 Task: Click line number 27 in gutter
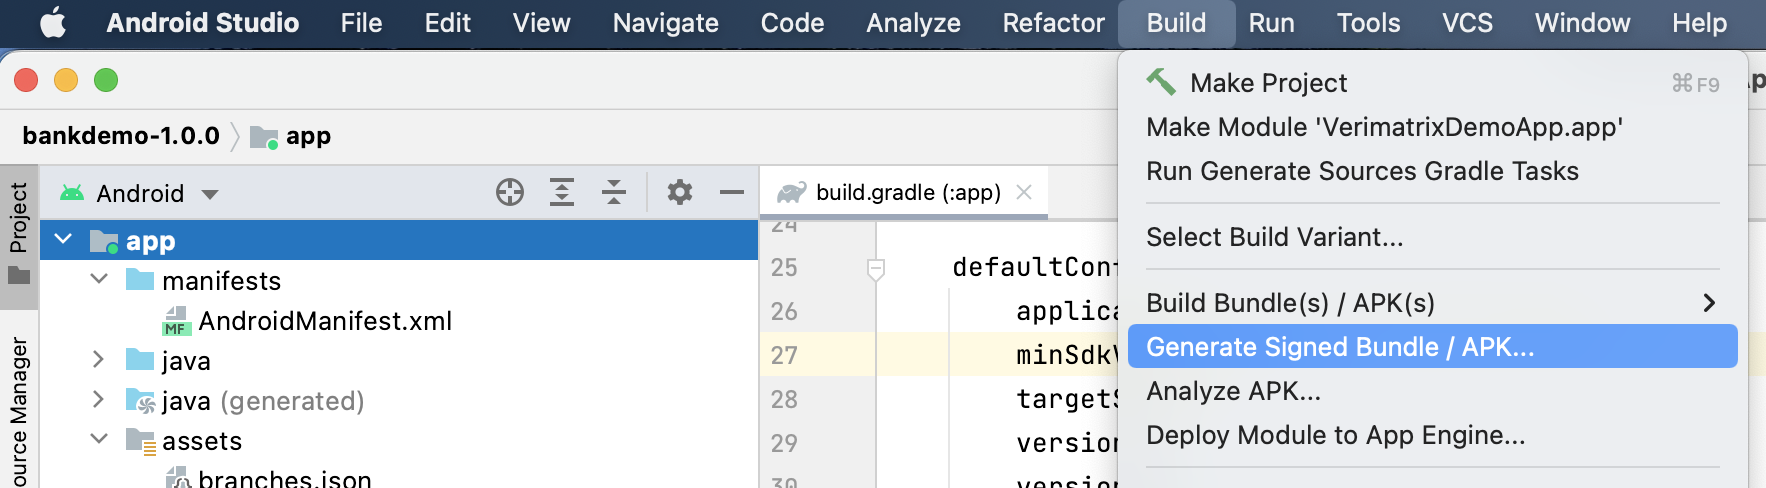click(x=784, y=355)
